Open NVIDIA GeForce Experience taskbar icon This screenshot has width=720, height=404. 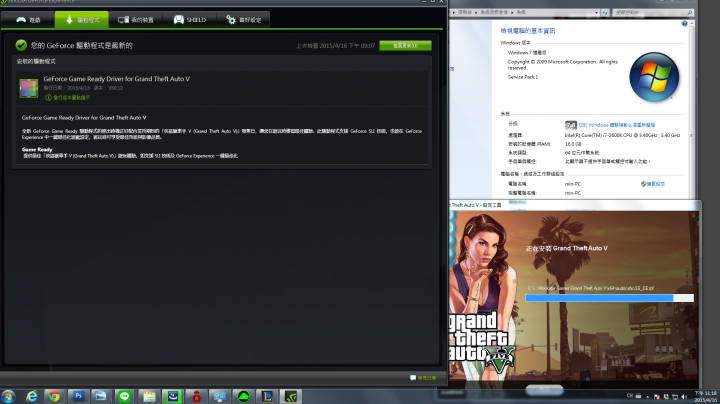pyautogui.click(x=291, y=396)
